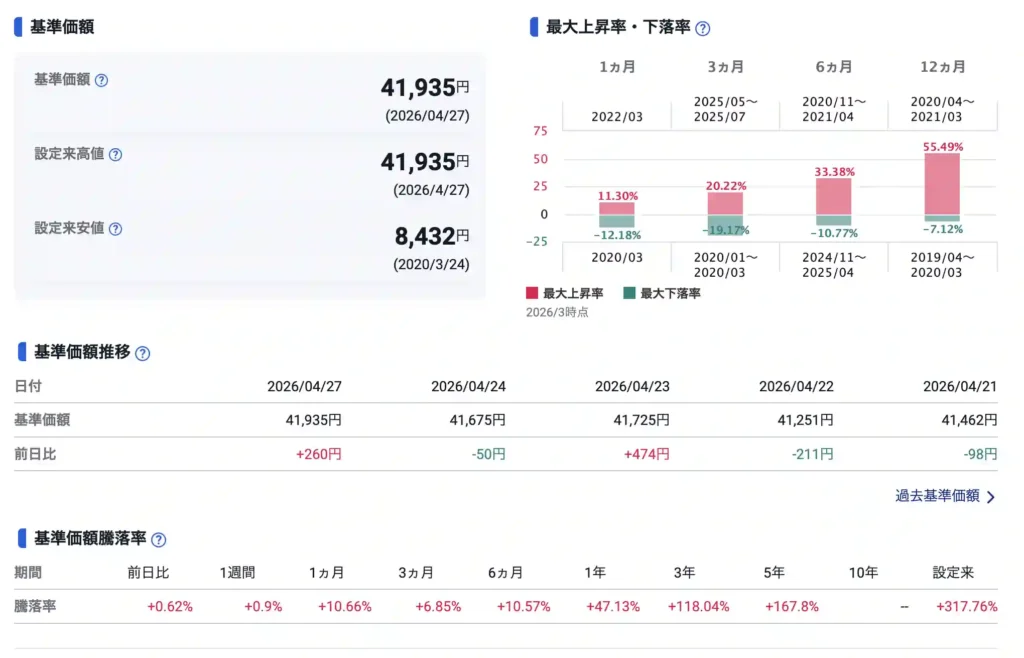Click the red 最大上昇率 legend swatch

click(x=532, y=293)
